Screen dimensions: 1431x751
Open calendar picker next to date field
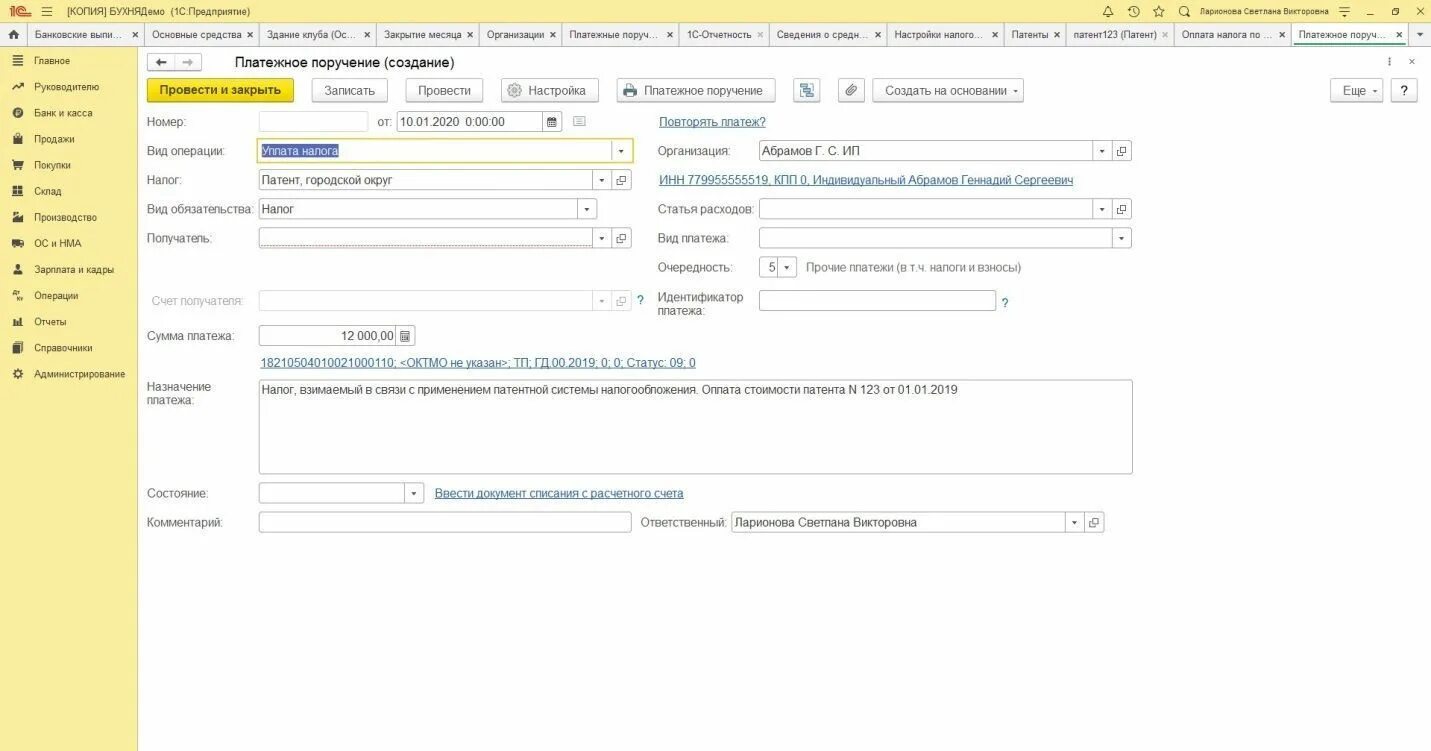pos(552,122)
